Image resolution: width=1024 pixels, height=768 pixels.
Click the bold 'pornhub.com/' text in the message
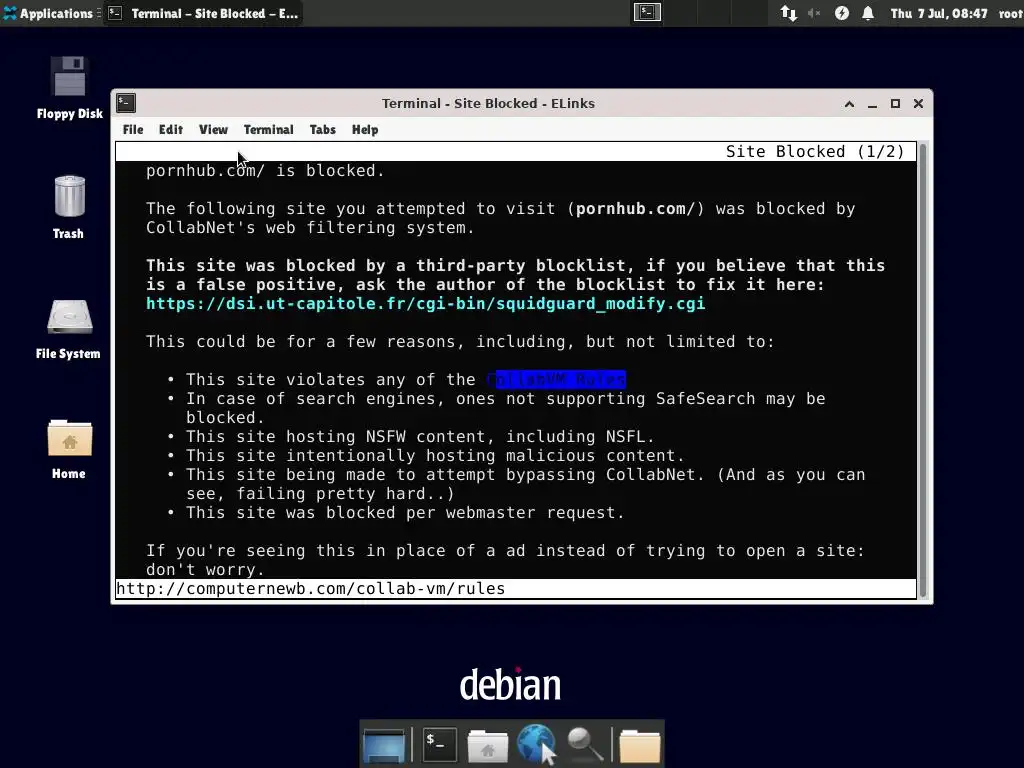(x=635, y=209)
